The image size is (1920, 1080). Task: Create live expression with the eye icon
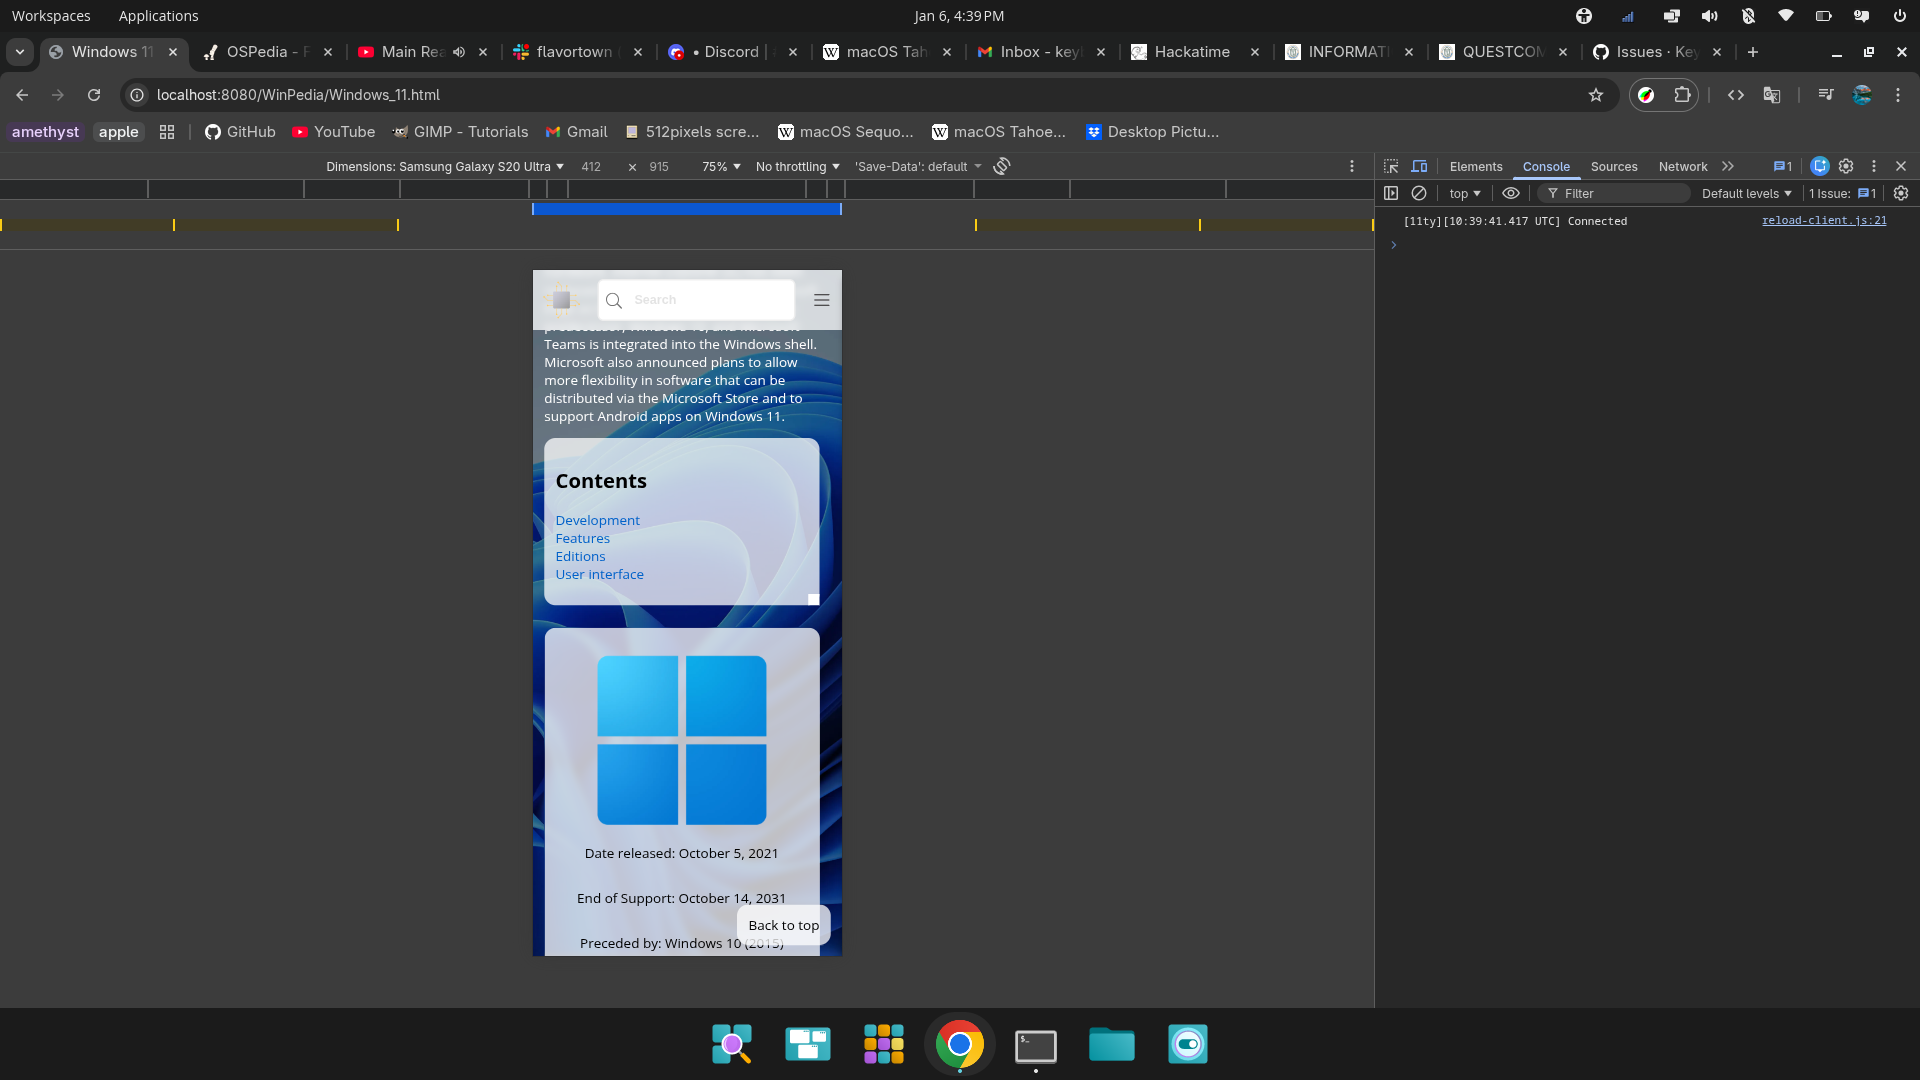pyautogui.click(x=1511, y=193)
